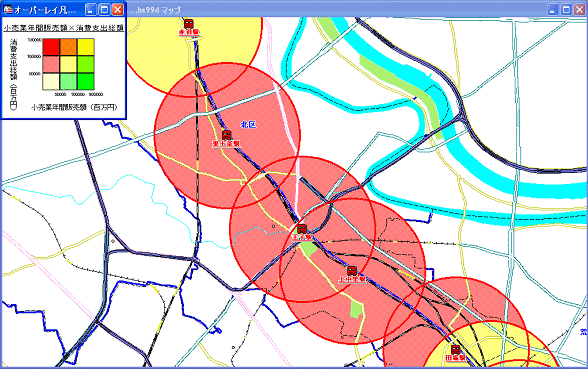Click the lime green middle-right legend swatch
588x369 pixels.
click(86, 64)
